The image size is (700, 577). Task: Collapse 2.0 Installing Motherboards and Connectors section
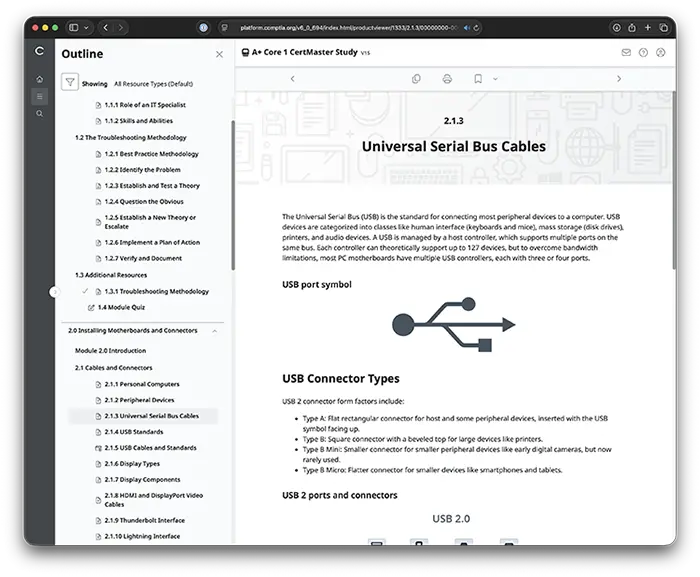(216, 329)
